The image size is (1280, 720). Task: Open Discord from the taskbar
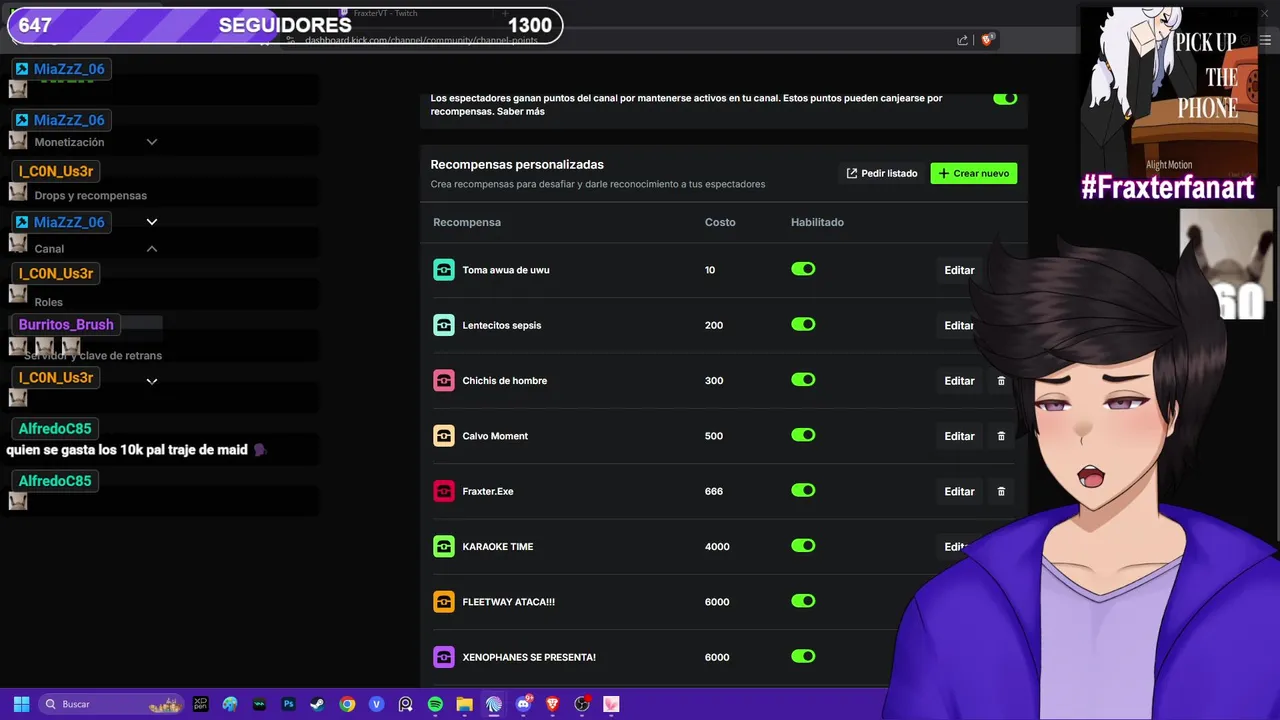click(x=523, y=704)
